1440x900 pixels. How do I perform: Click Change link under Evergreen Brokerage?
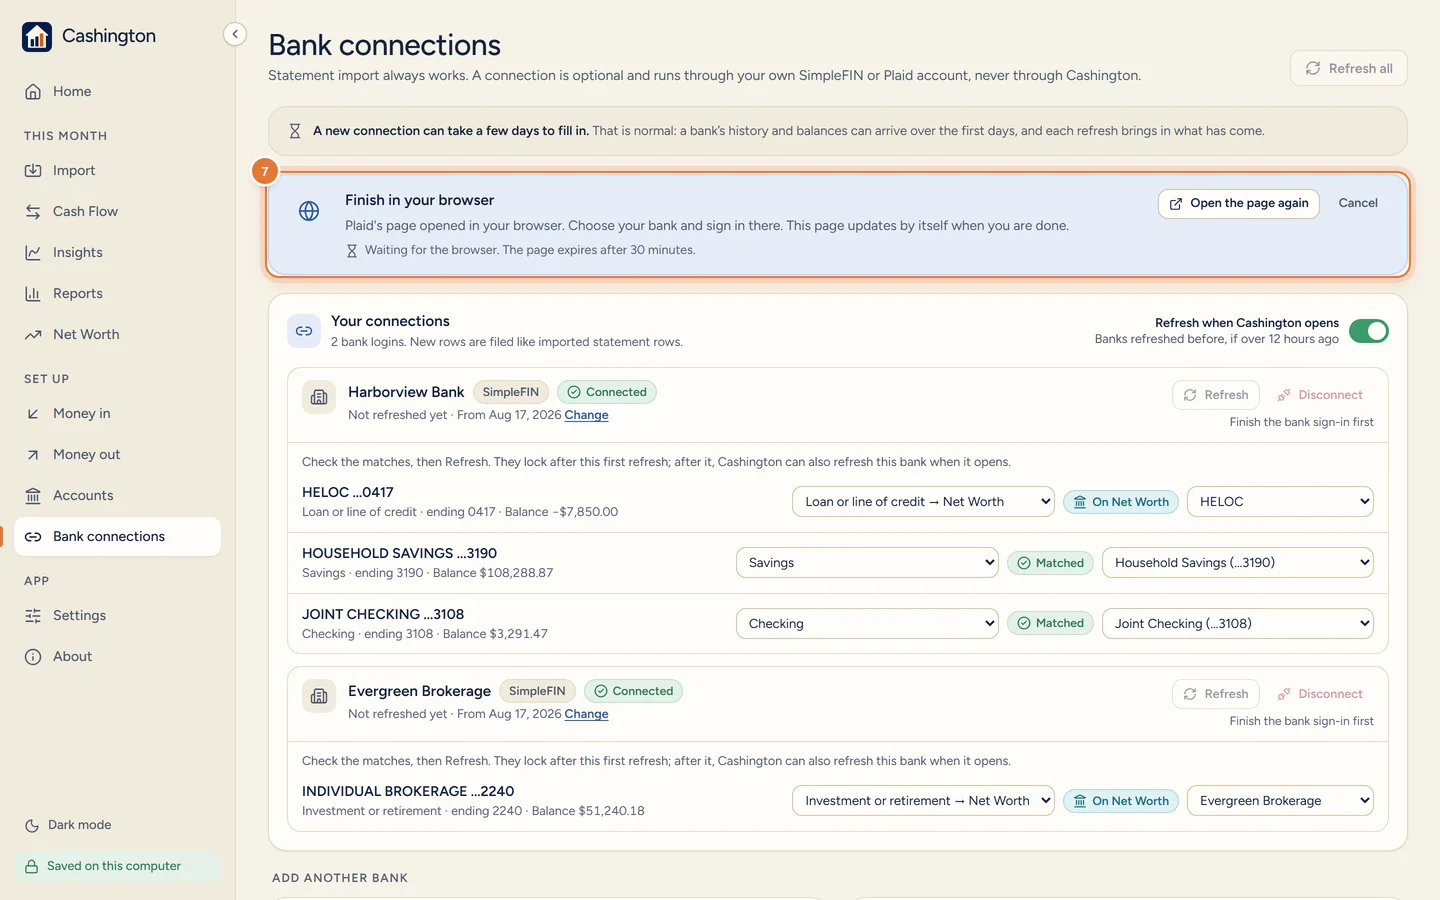point(586,714)
